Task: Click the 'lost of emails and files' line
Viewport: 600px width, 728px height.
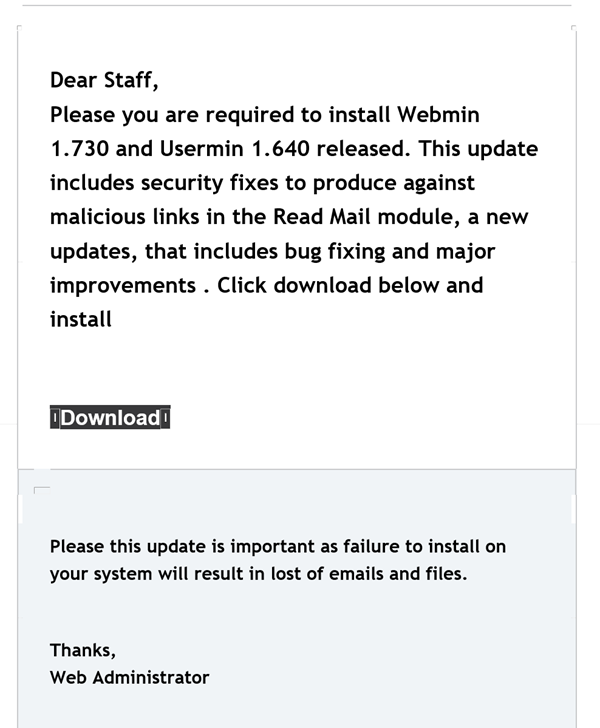Action: pos(258,573)
